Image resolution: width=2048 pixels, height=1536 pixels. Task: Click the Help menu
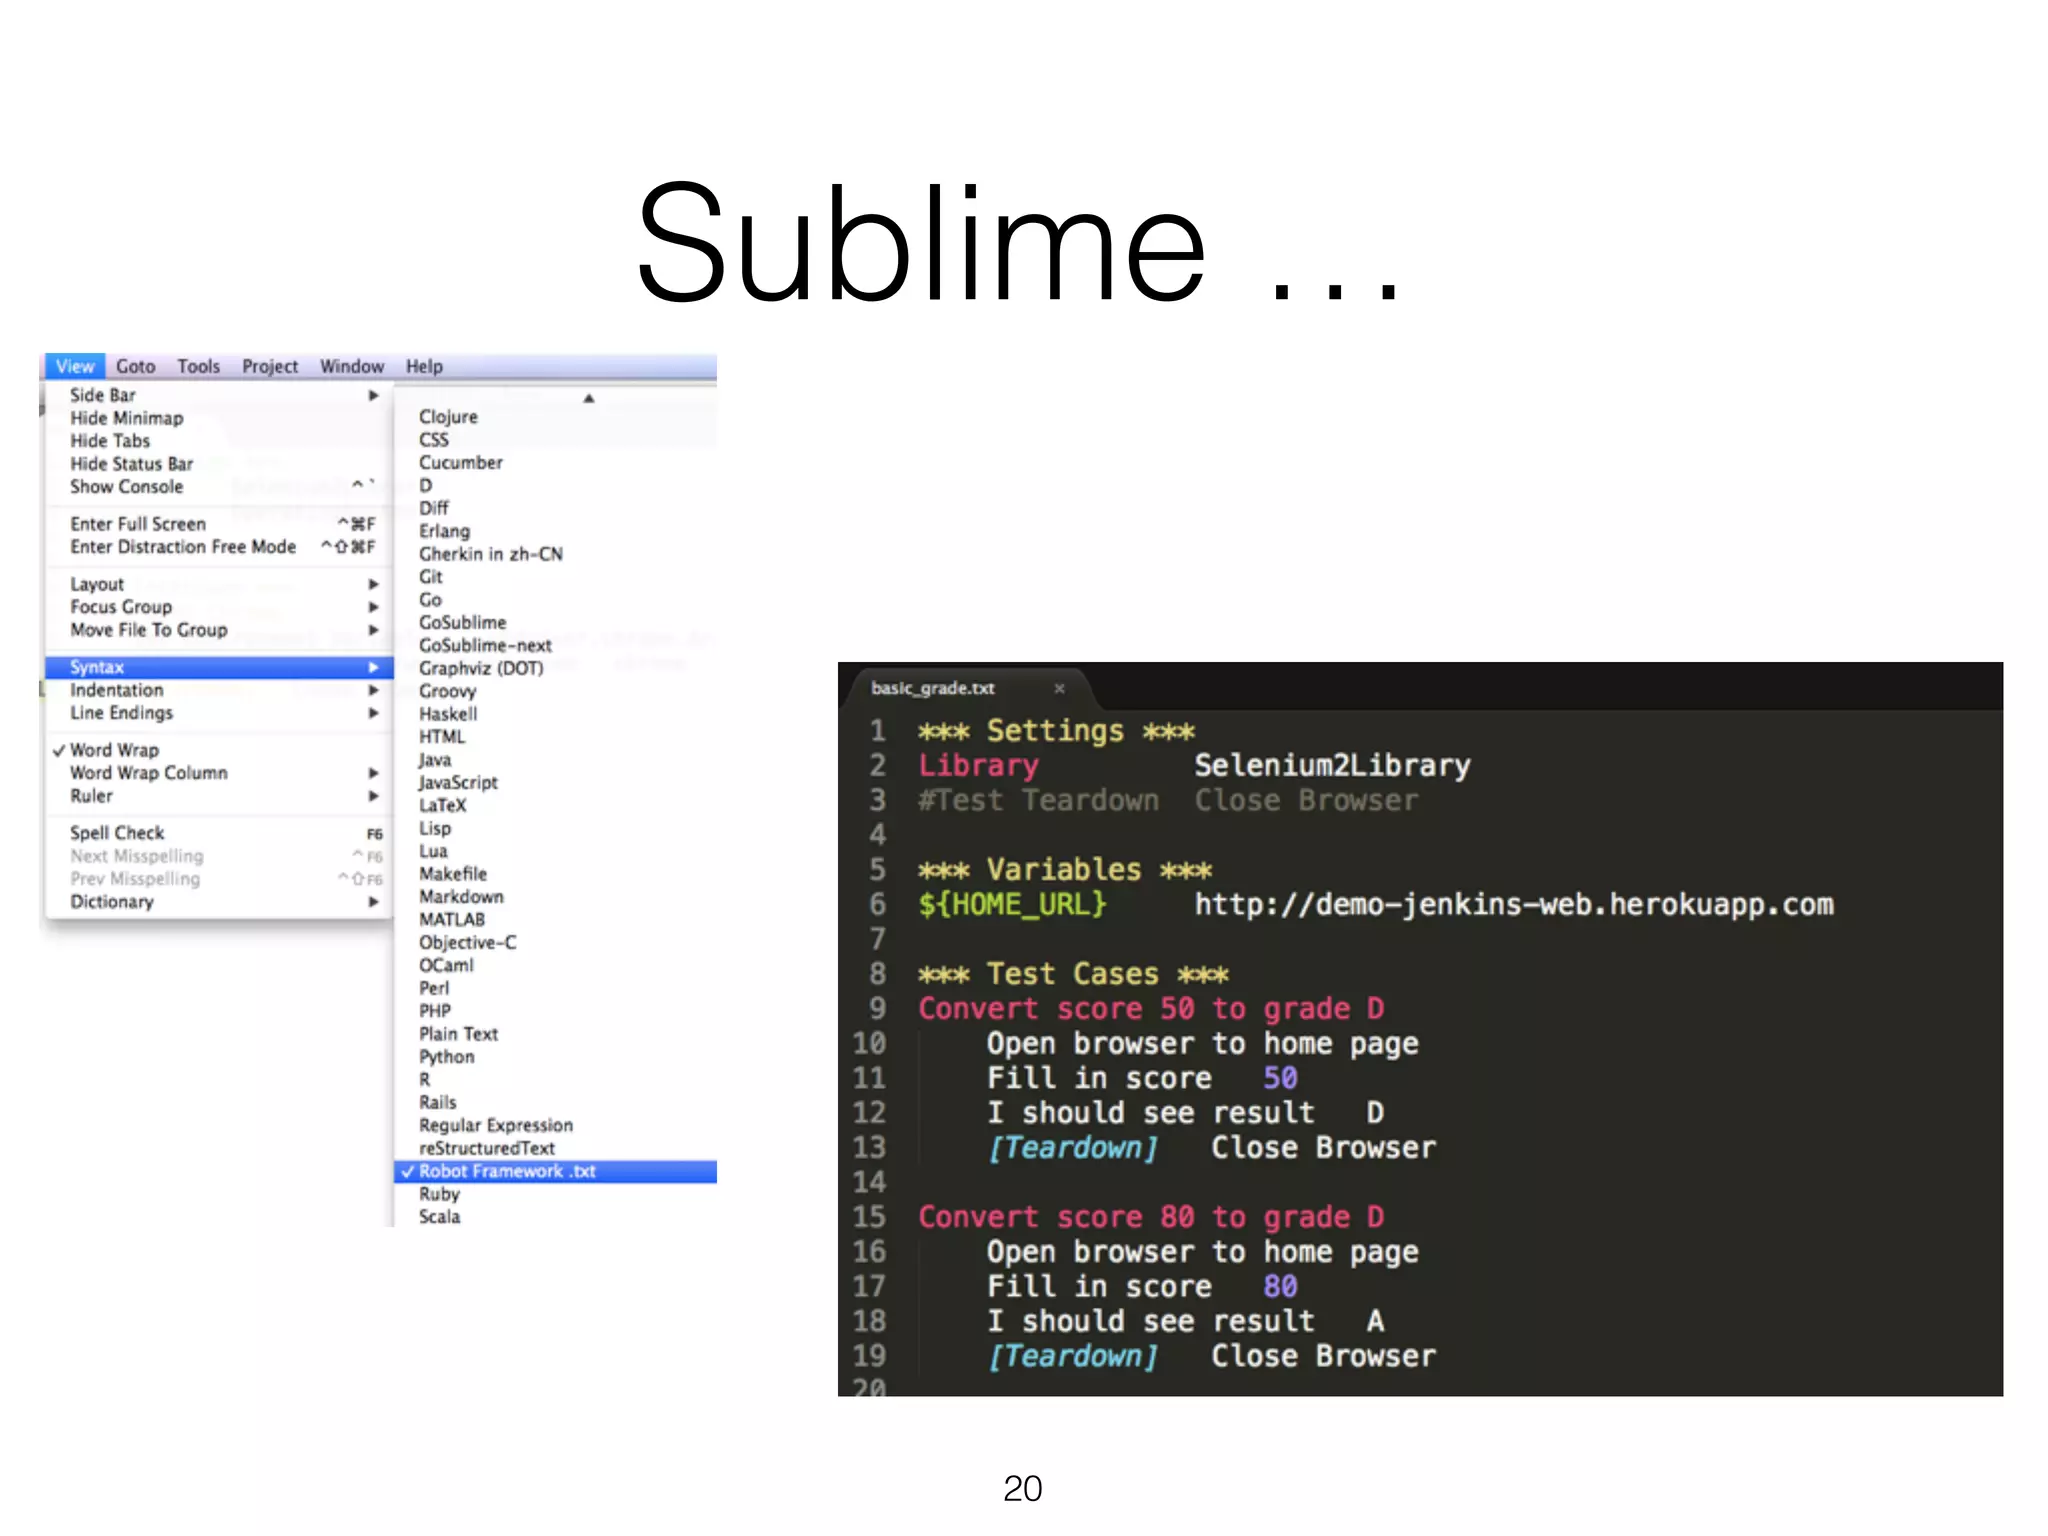pos(424,366)
